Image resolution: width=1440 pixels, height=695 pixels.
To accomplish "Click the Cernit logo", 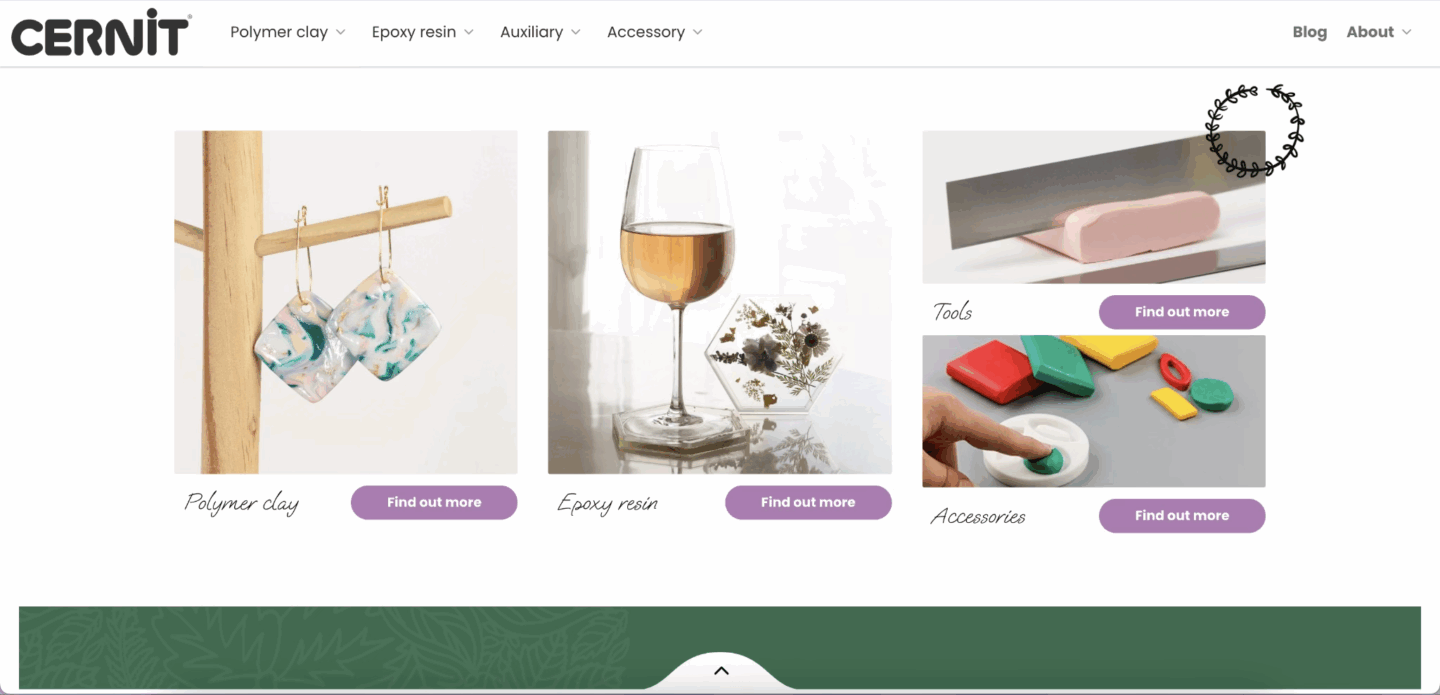I will coord(100,32).
